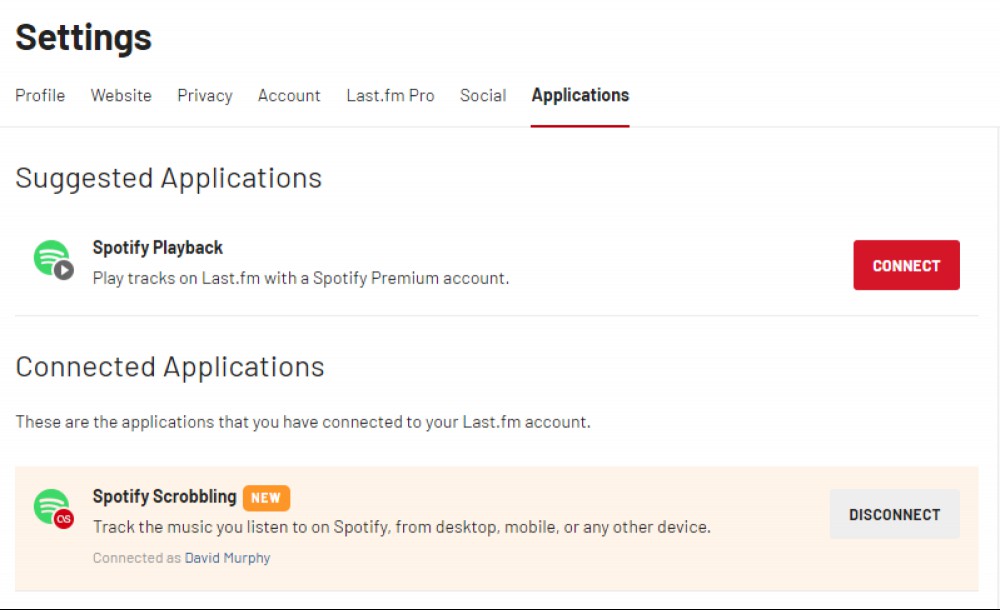Click the Spotify Playback app icon

click(54, 260)
